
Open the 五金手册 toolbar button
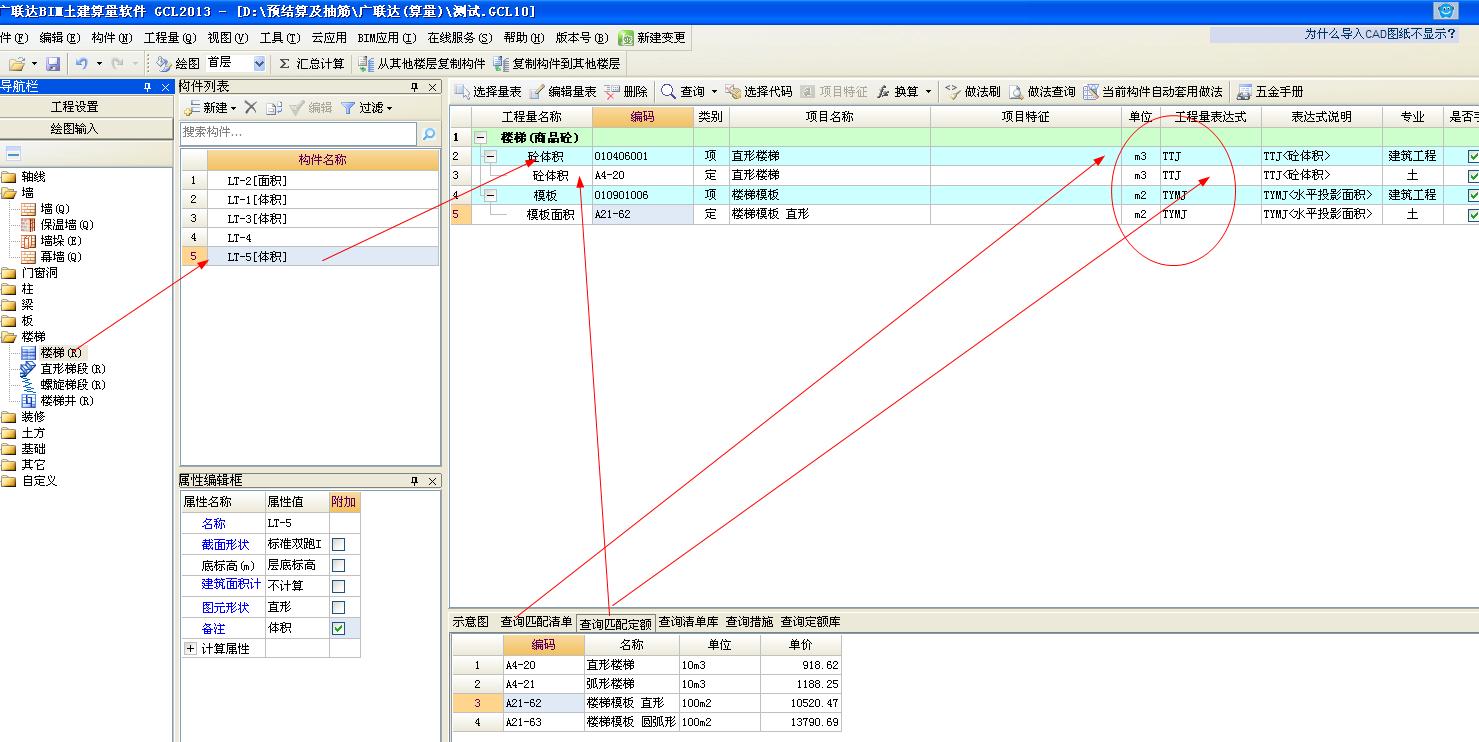pos(1270,91)
